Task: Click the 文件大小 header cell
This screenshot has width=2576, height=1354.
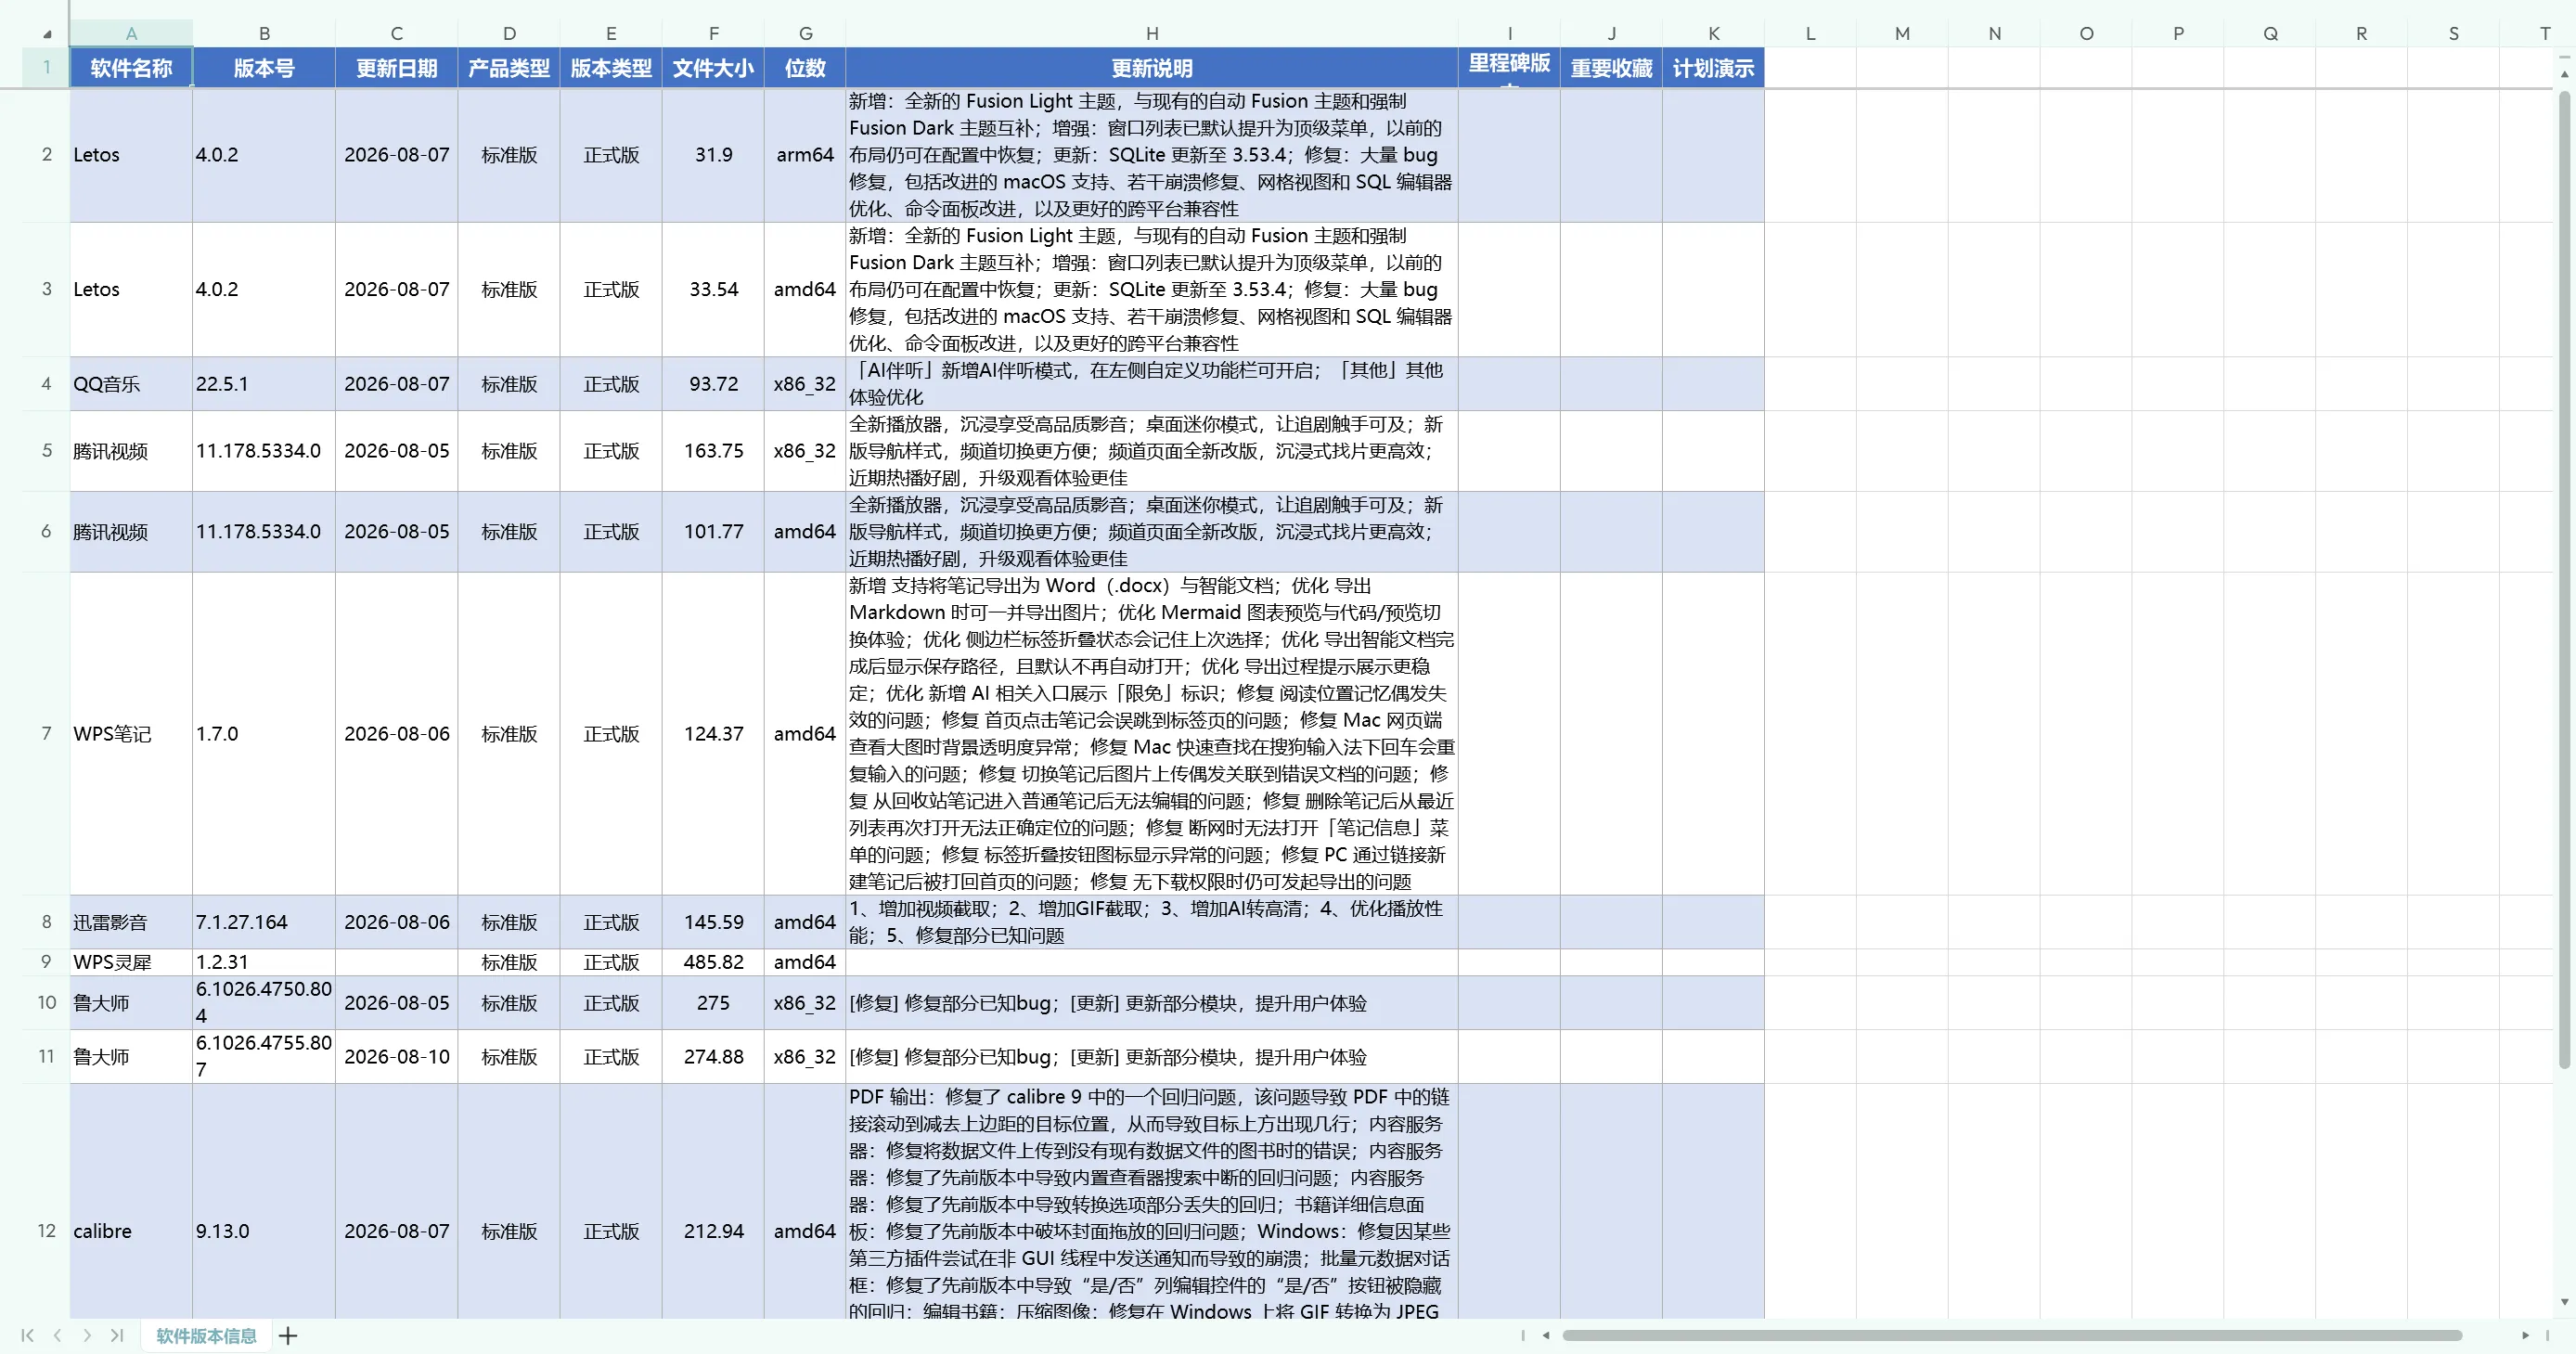Action: (713, 68)
